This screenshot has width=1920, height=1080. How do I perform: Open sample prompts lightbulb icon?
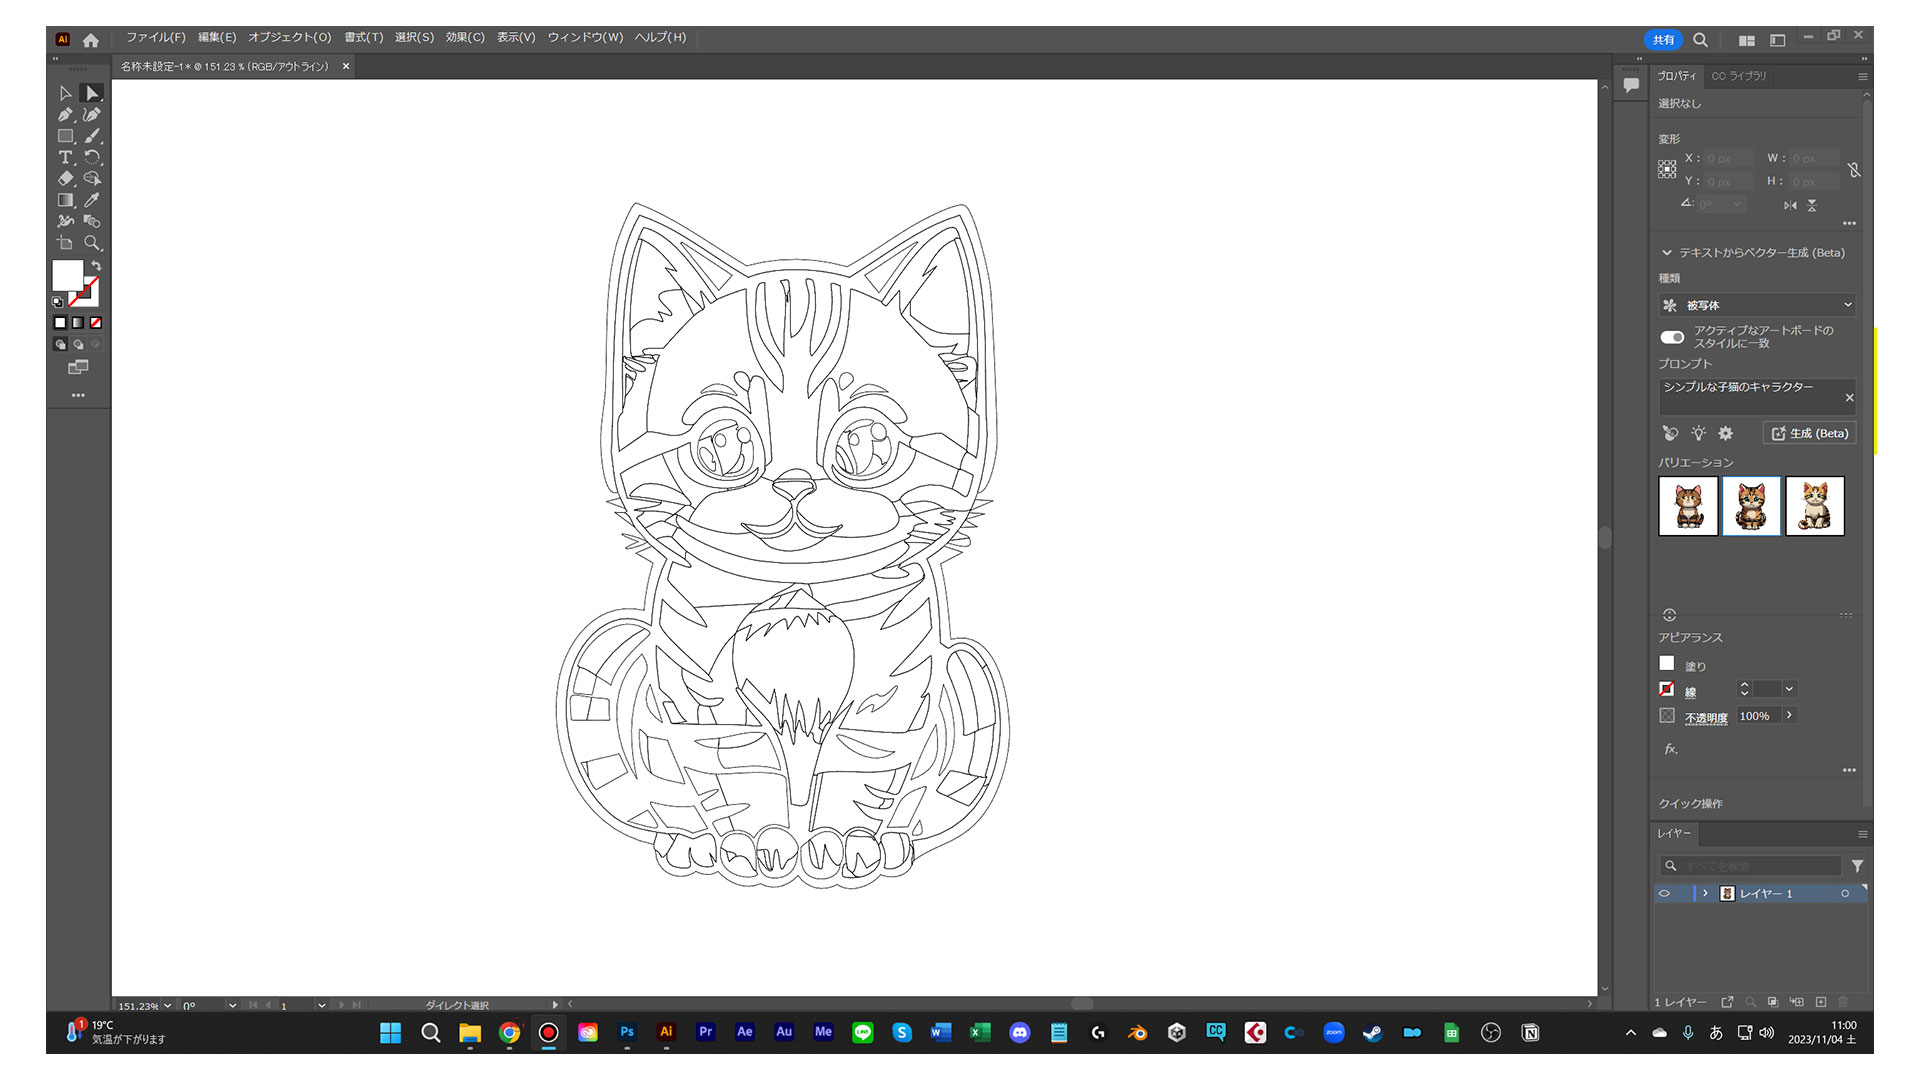point(1698,433)
